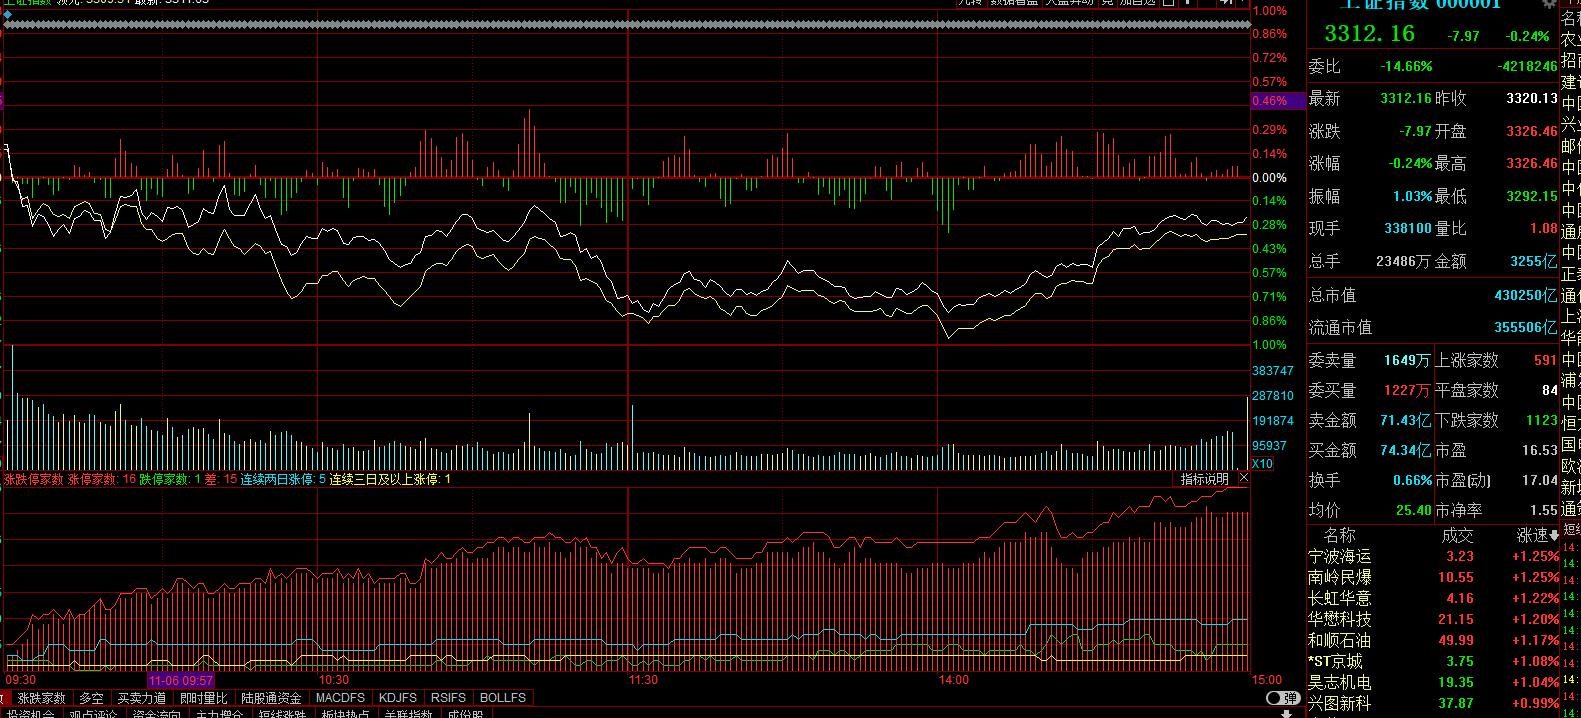Viewport: 1581px width, 718px height.
Task: Select 宁波海运 in the stock list
Action: [1339, 556]
